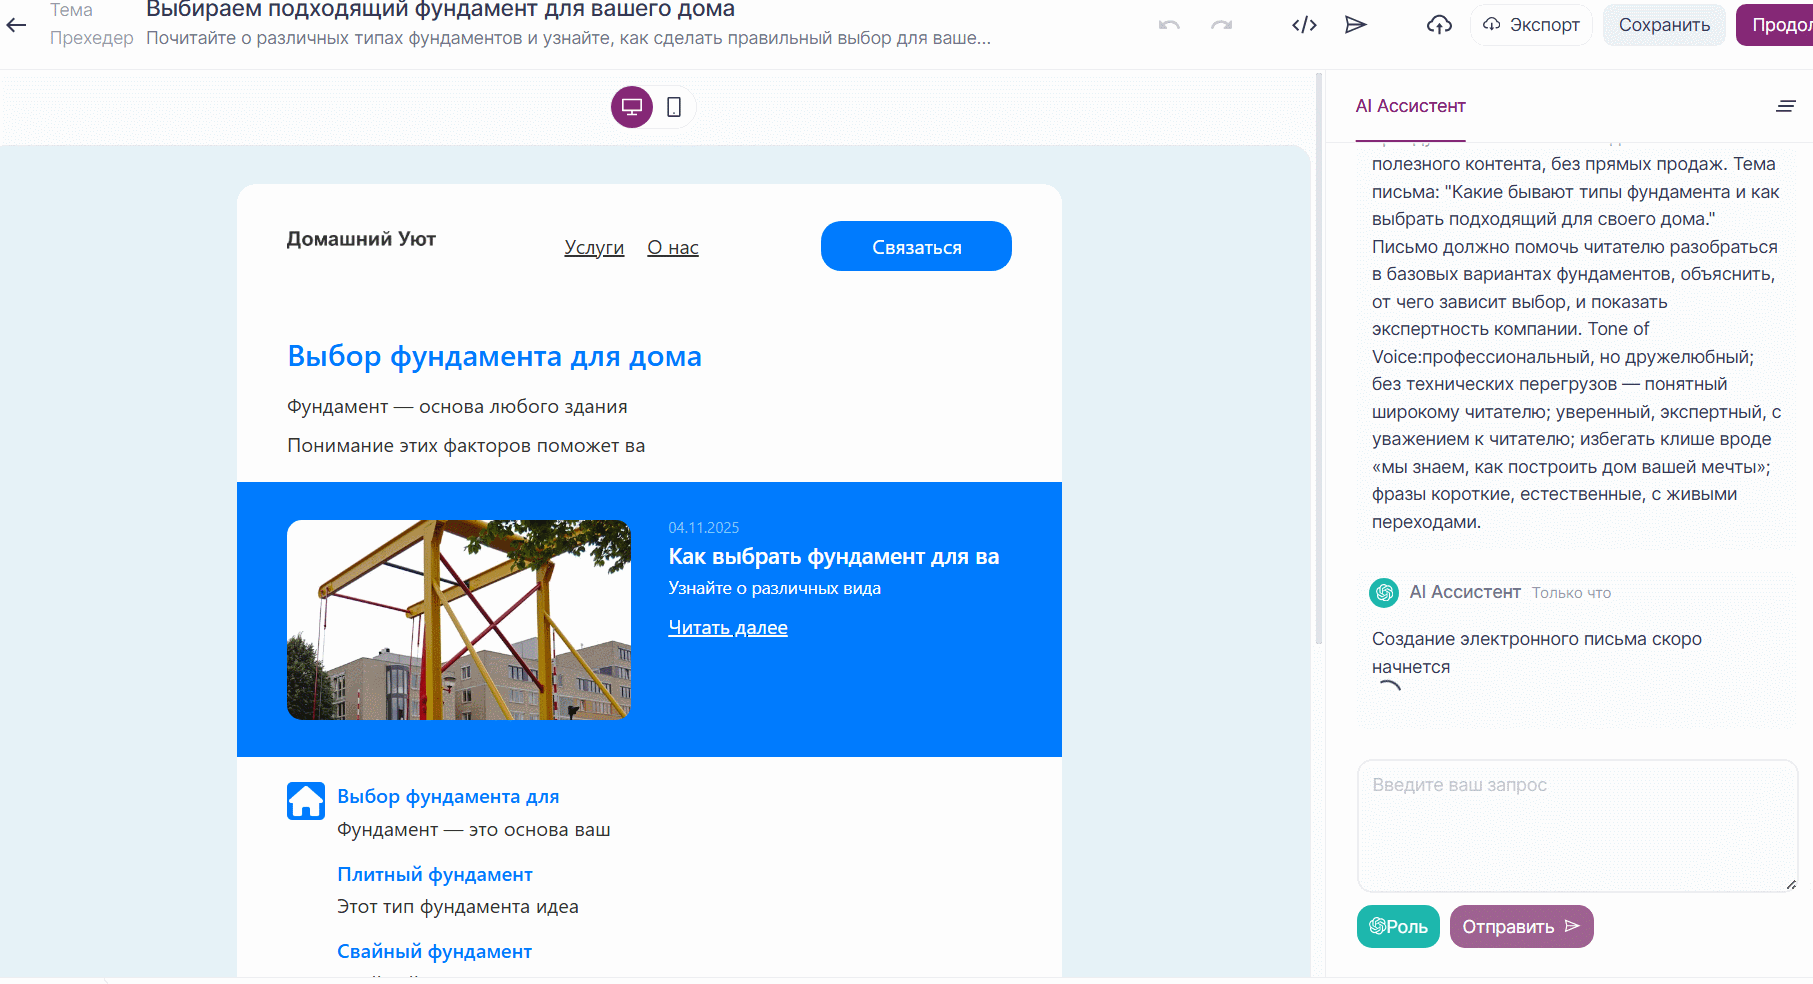The height and width of the screenshot is (984, 1813).
Task: Select text Фундамент — это основа ваш
Action: point(474,829)
